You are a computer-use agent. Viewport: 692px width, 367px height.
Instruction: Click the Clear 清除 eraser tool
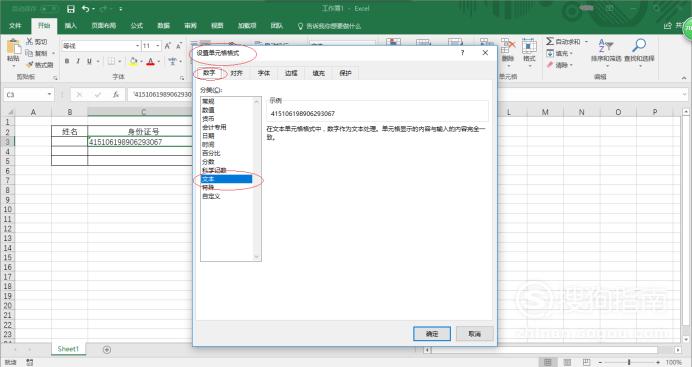pyautogui.click(x=559, y=65)
